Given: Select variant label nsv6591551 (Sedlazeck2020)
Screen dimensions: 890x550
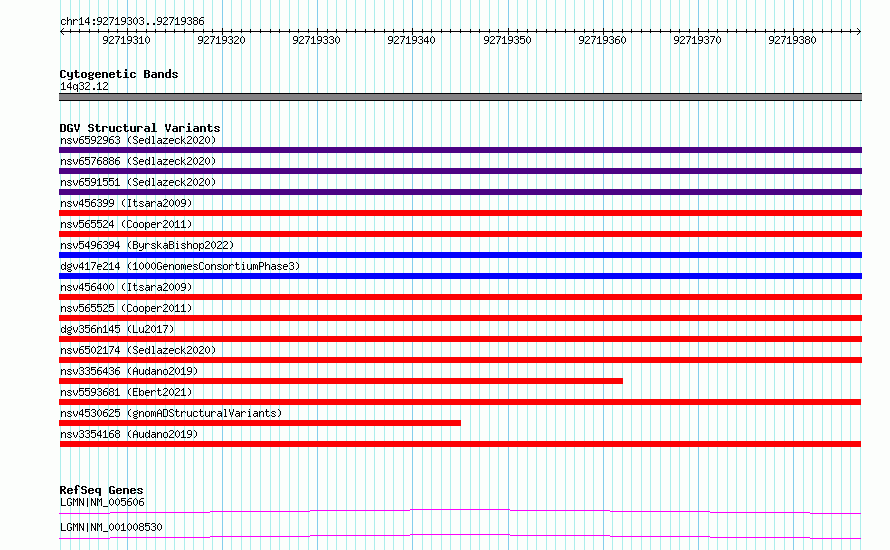Looking at the screenshot, I should pyautogui.click(x=138, y=182).
